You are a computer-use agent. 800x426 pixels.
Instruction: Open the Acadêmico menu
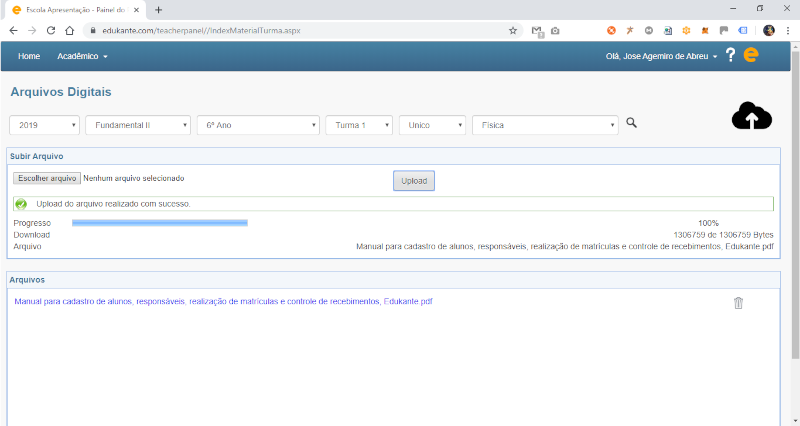pyautogui.click(x=82, y=56)
